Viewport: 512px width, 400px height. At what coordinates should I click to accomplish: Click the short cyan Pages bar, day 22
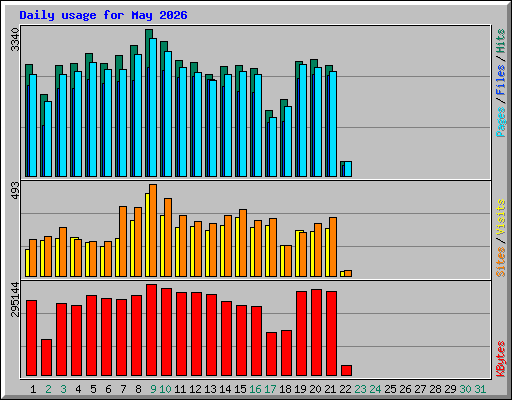click(x=348, y=169)
